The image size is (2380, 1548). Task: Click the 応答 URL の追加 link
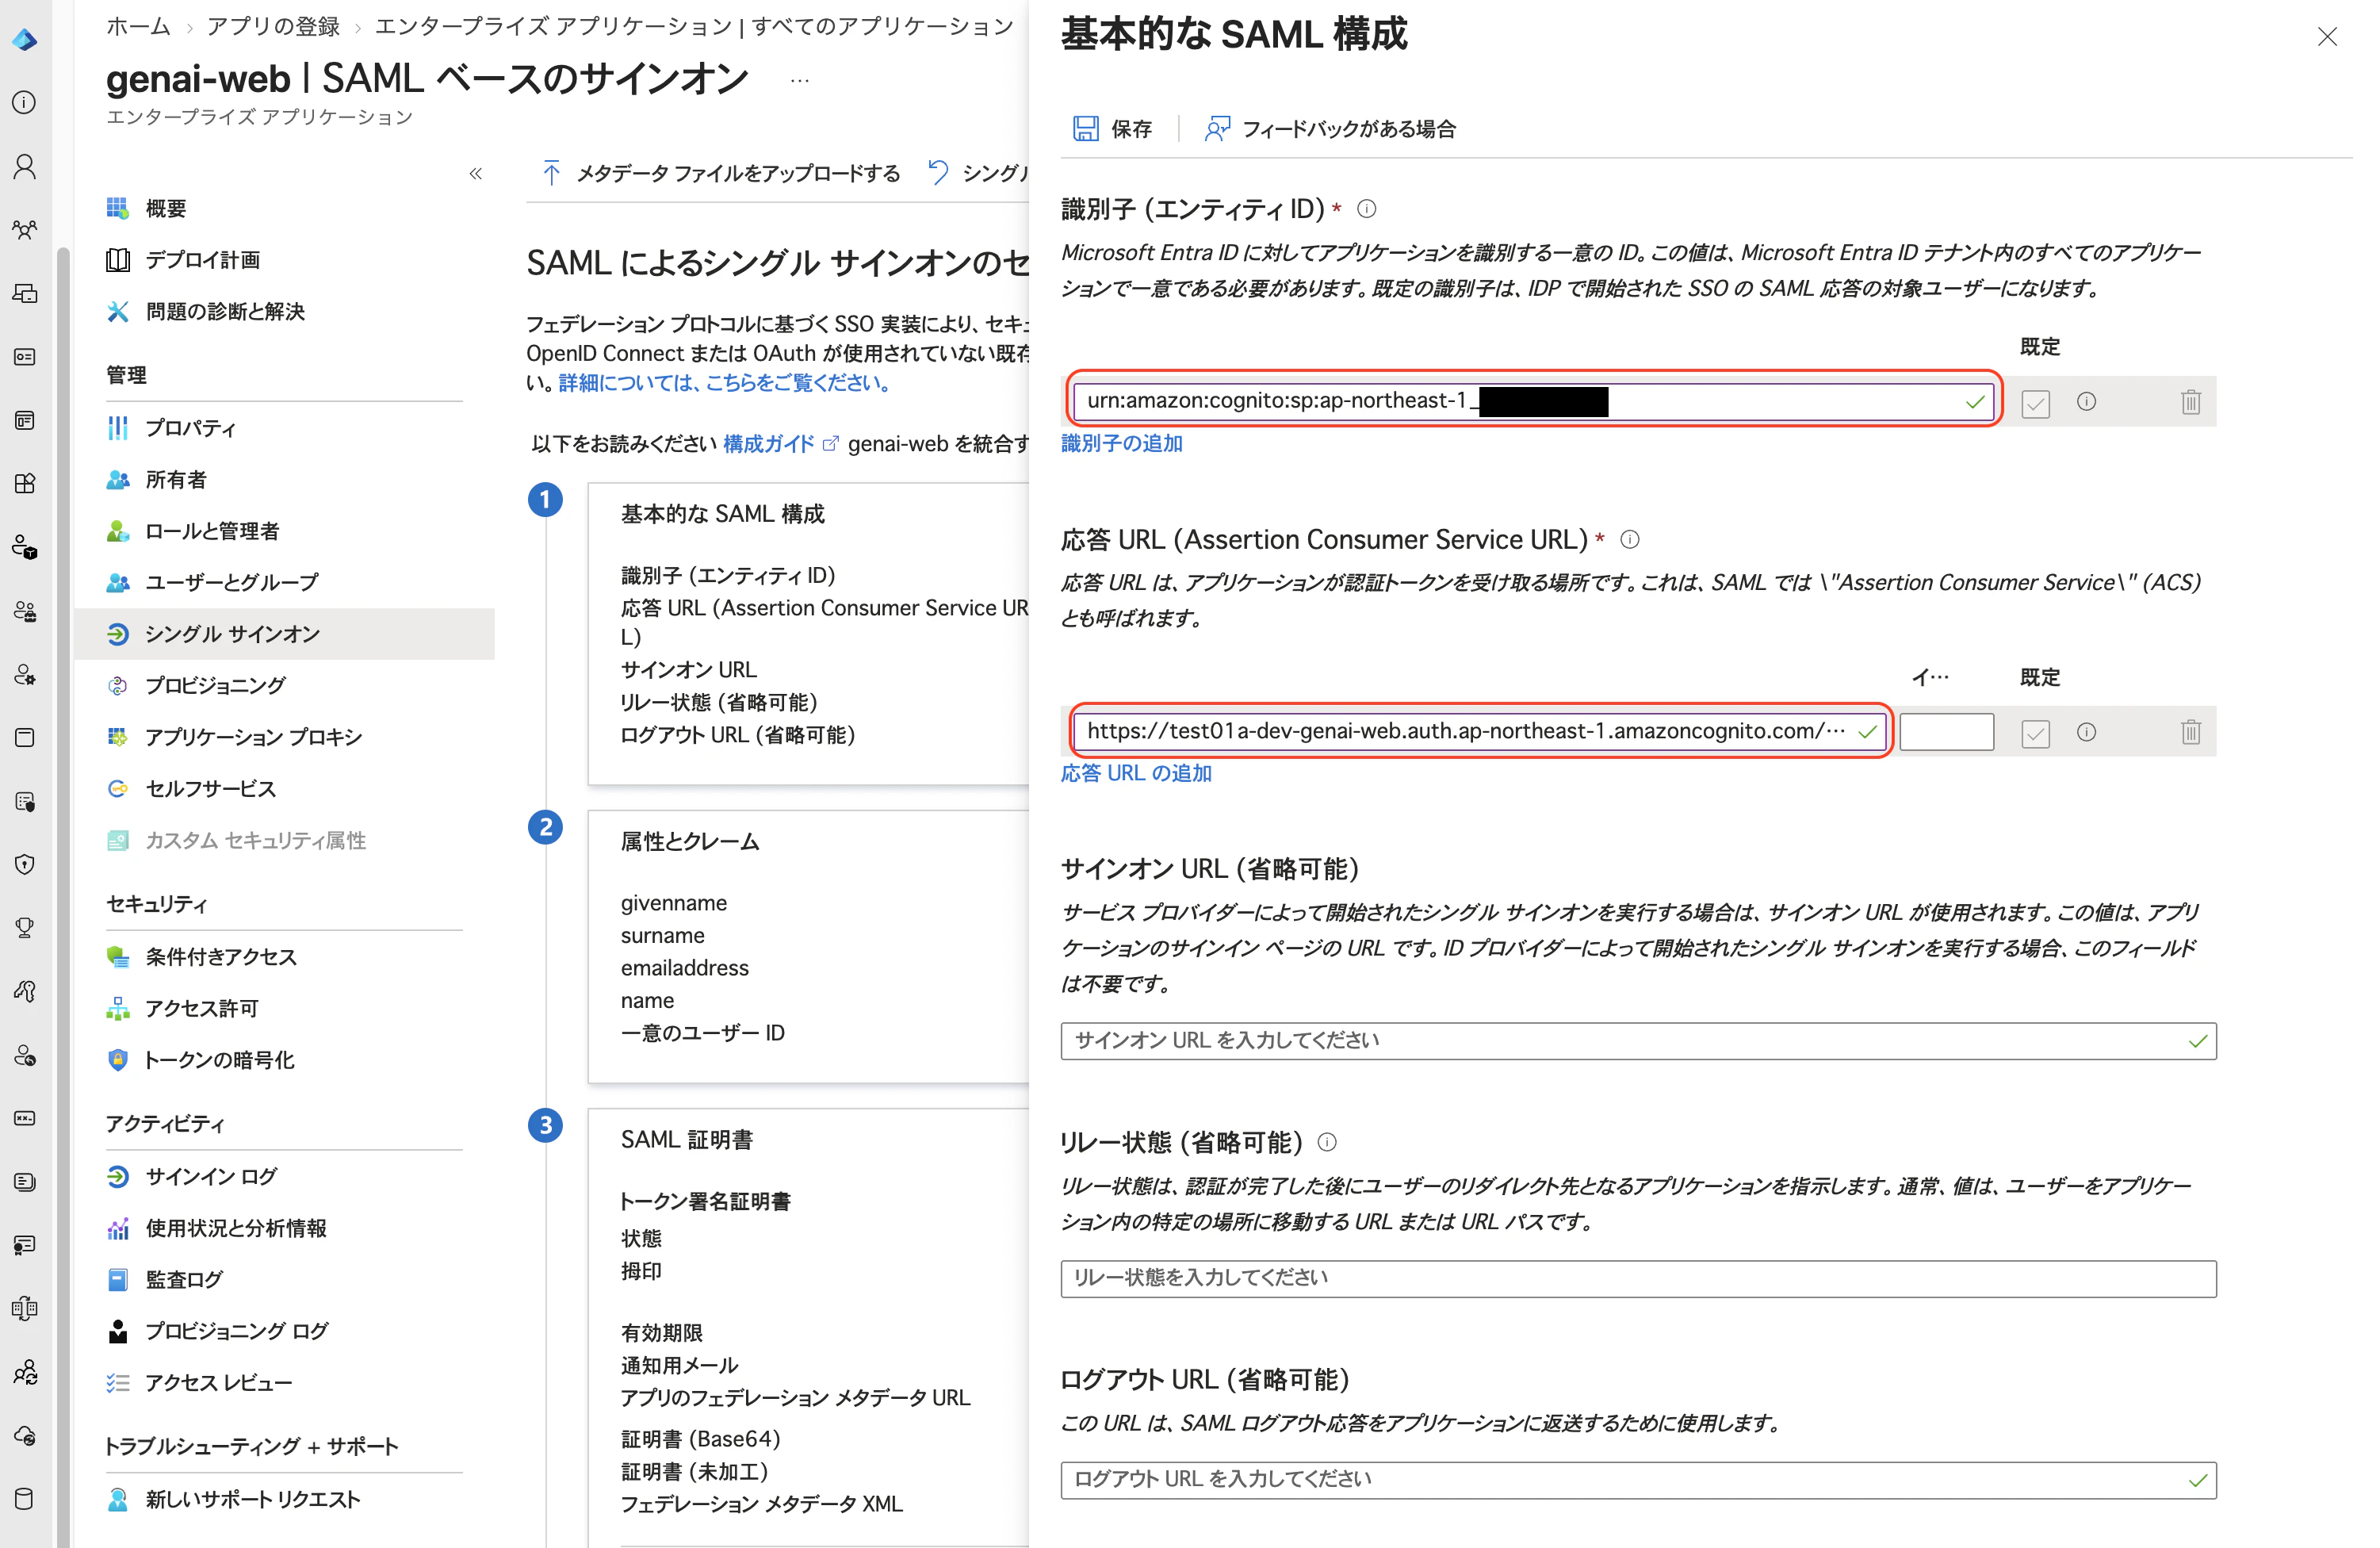click(1136, 773)
